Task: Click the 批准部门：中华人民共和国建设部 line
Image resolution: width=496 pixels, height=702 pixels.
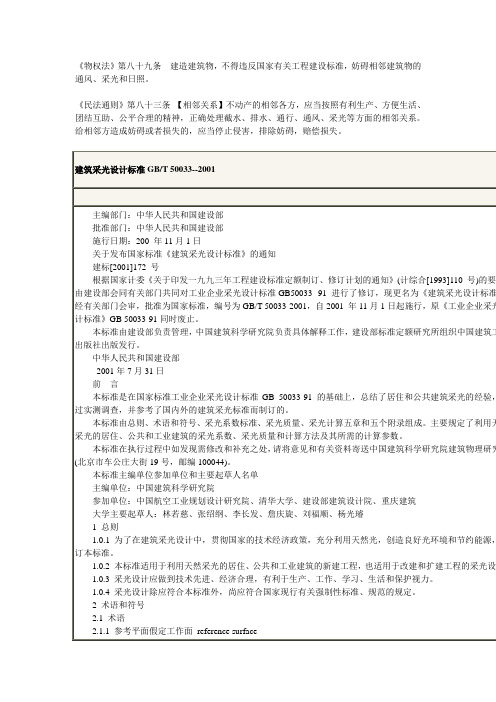Action: (158, 228)
